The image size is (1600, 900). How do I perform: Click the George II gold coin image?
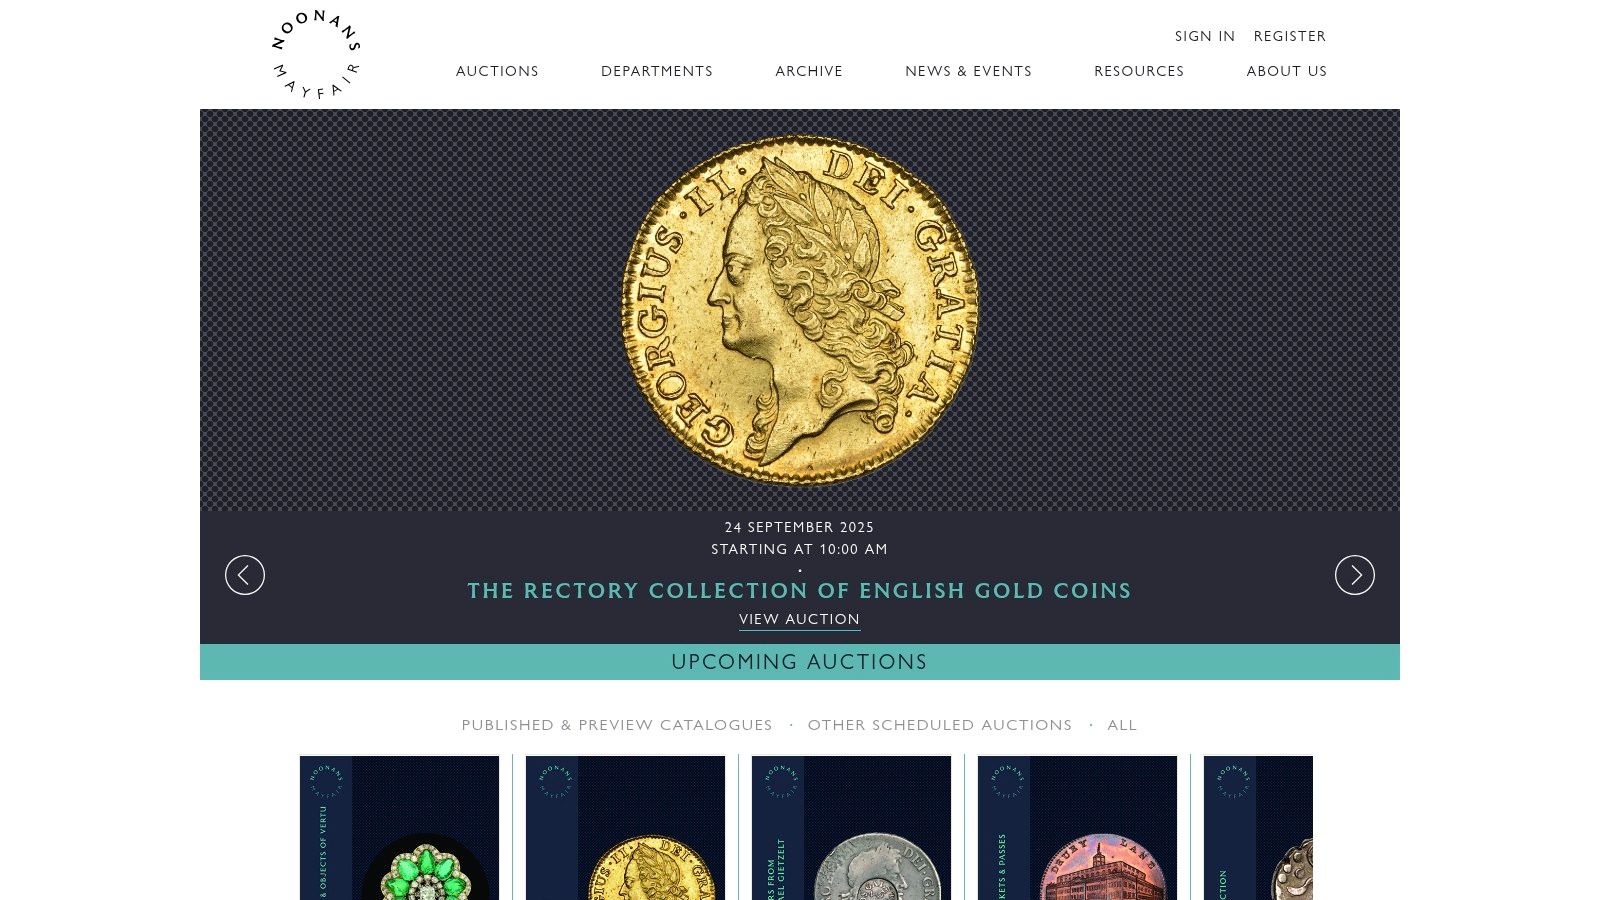pos(800,310)
